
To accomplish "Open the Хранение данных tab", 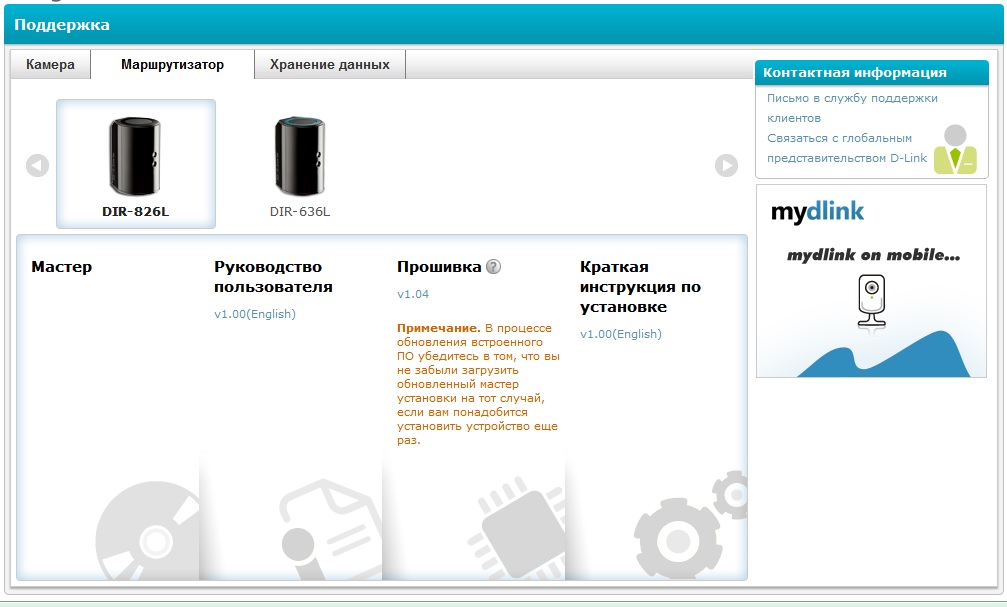I will [x=329, y=64].
